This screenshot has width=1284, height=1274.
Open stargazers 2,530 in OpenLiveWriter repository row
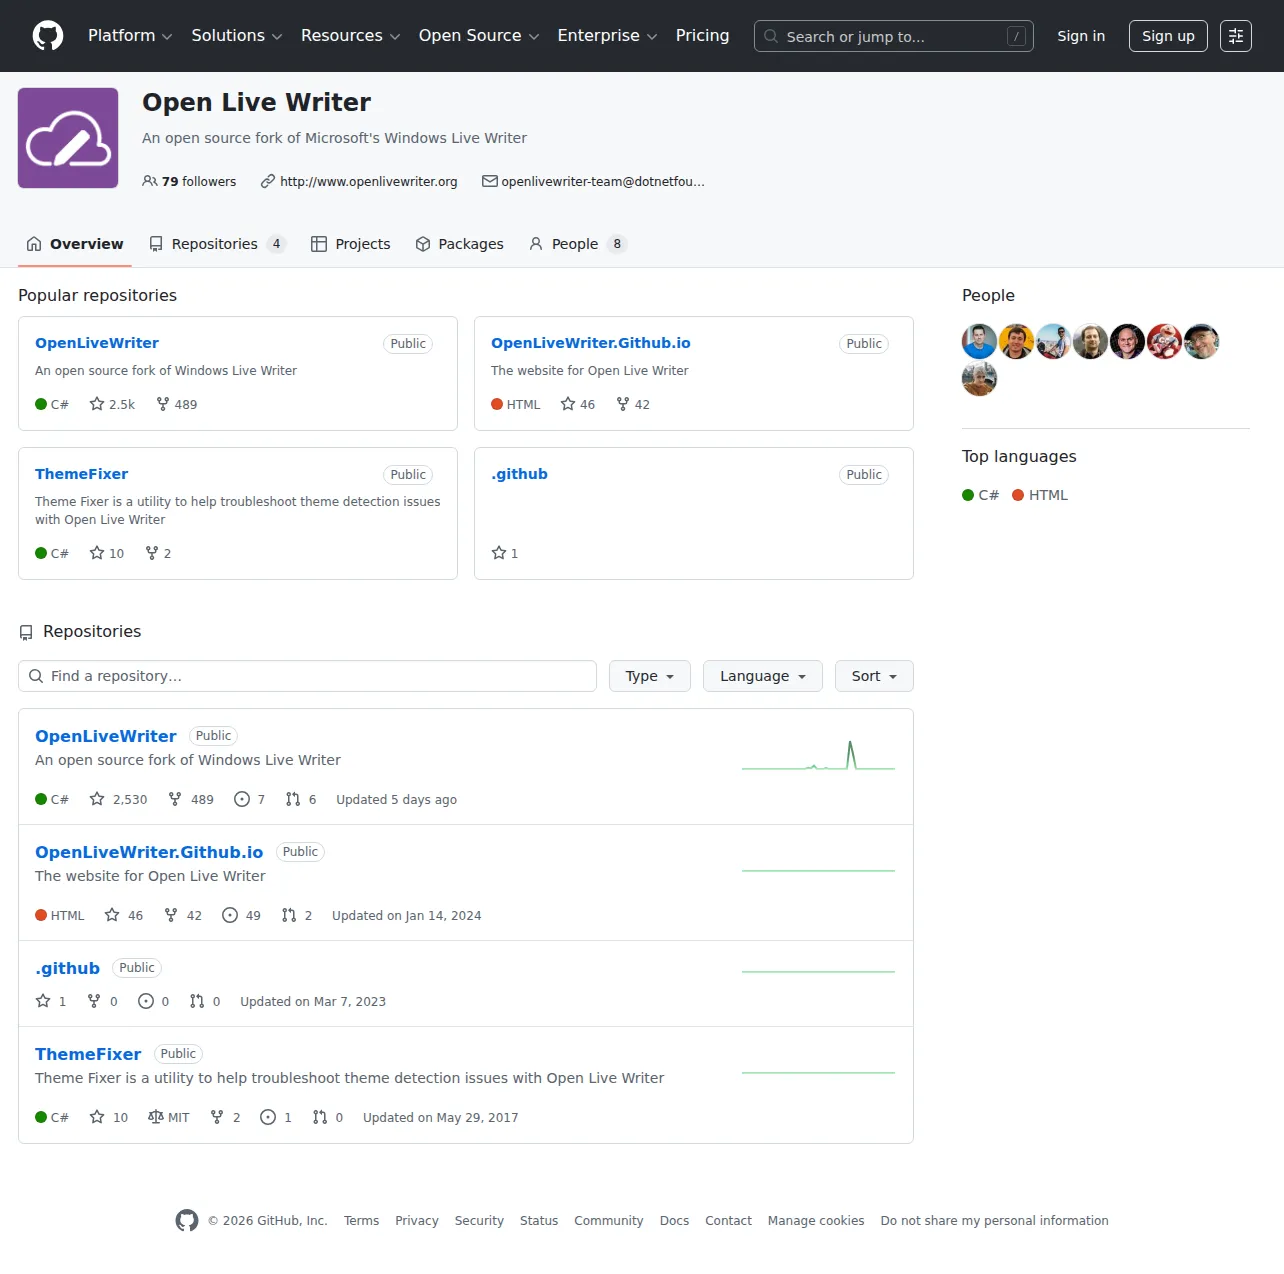click(118, 799)
